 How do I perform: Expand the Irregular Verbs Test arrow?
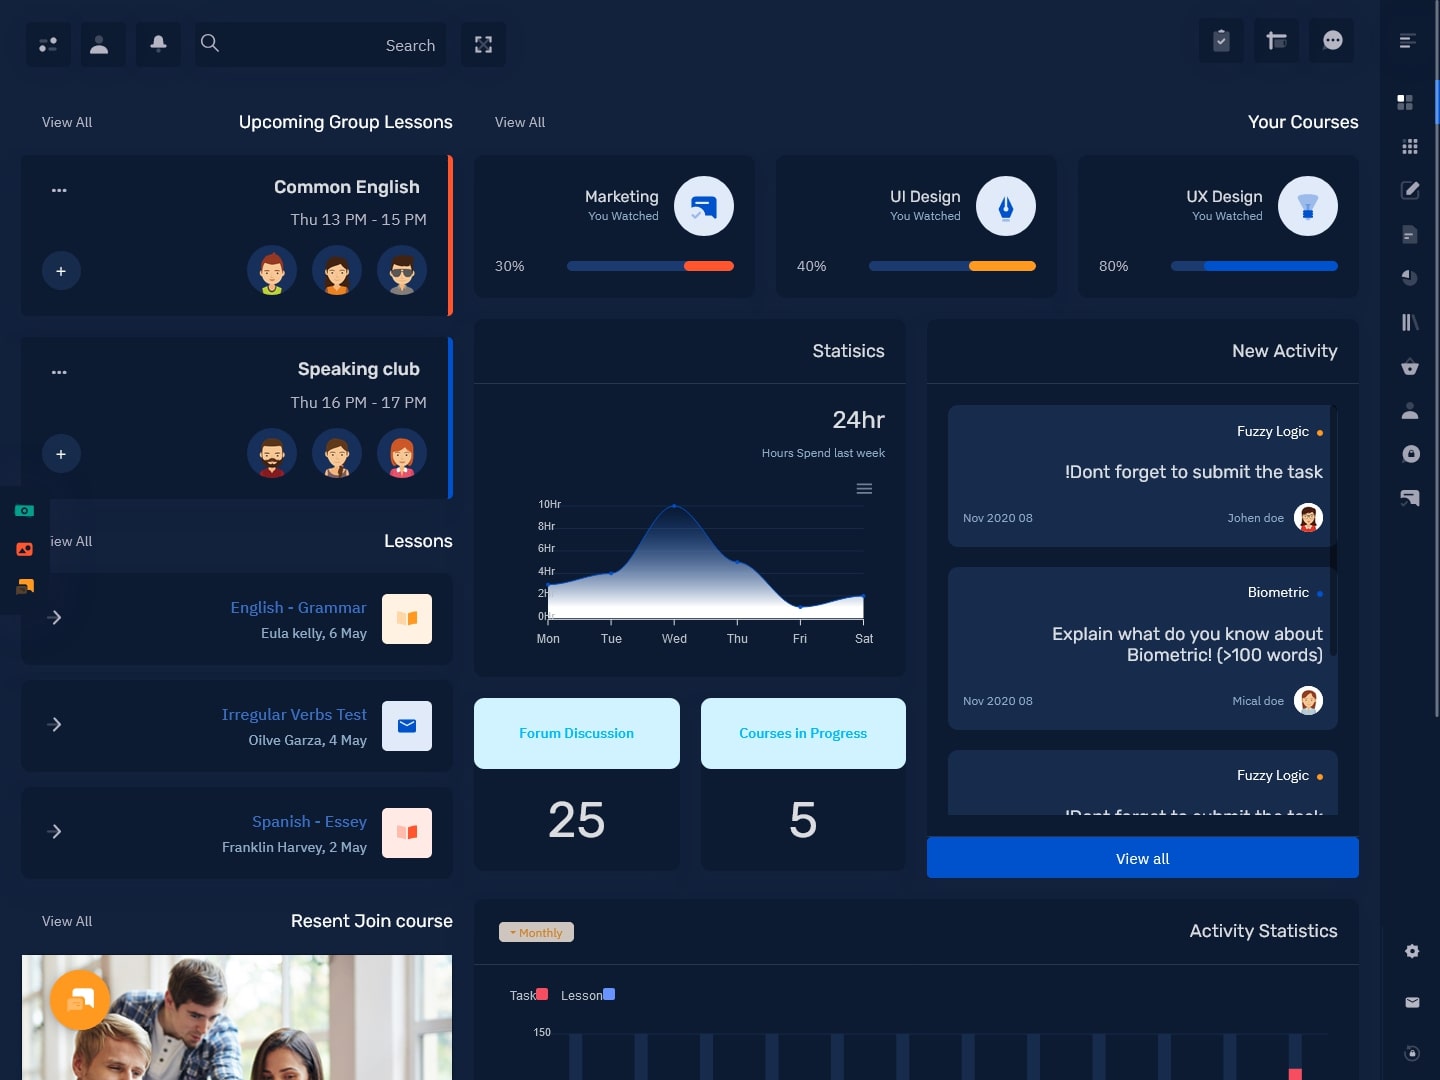click(55, 724)
